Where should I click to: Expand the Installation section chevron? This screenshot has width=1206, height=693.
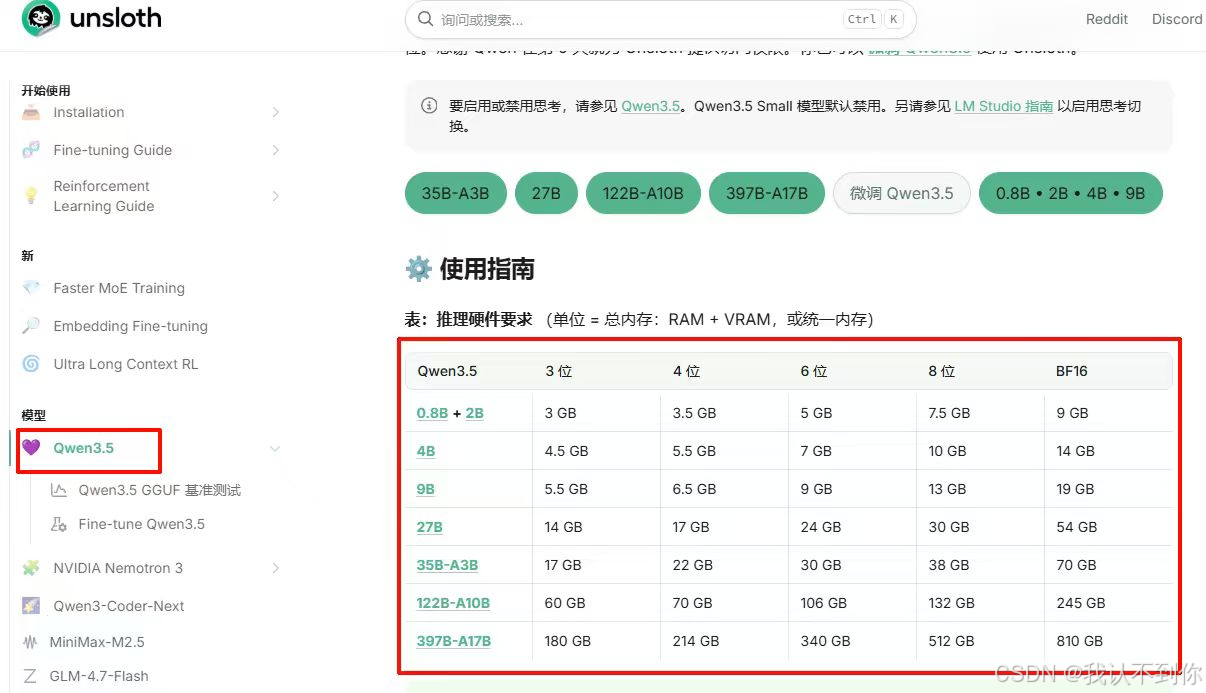275,112
